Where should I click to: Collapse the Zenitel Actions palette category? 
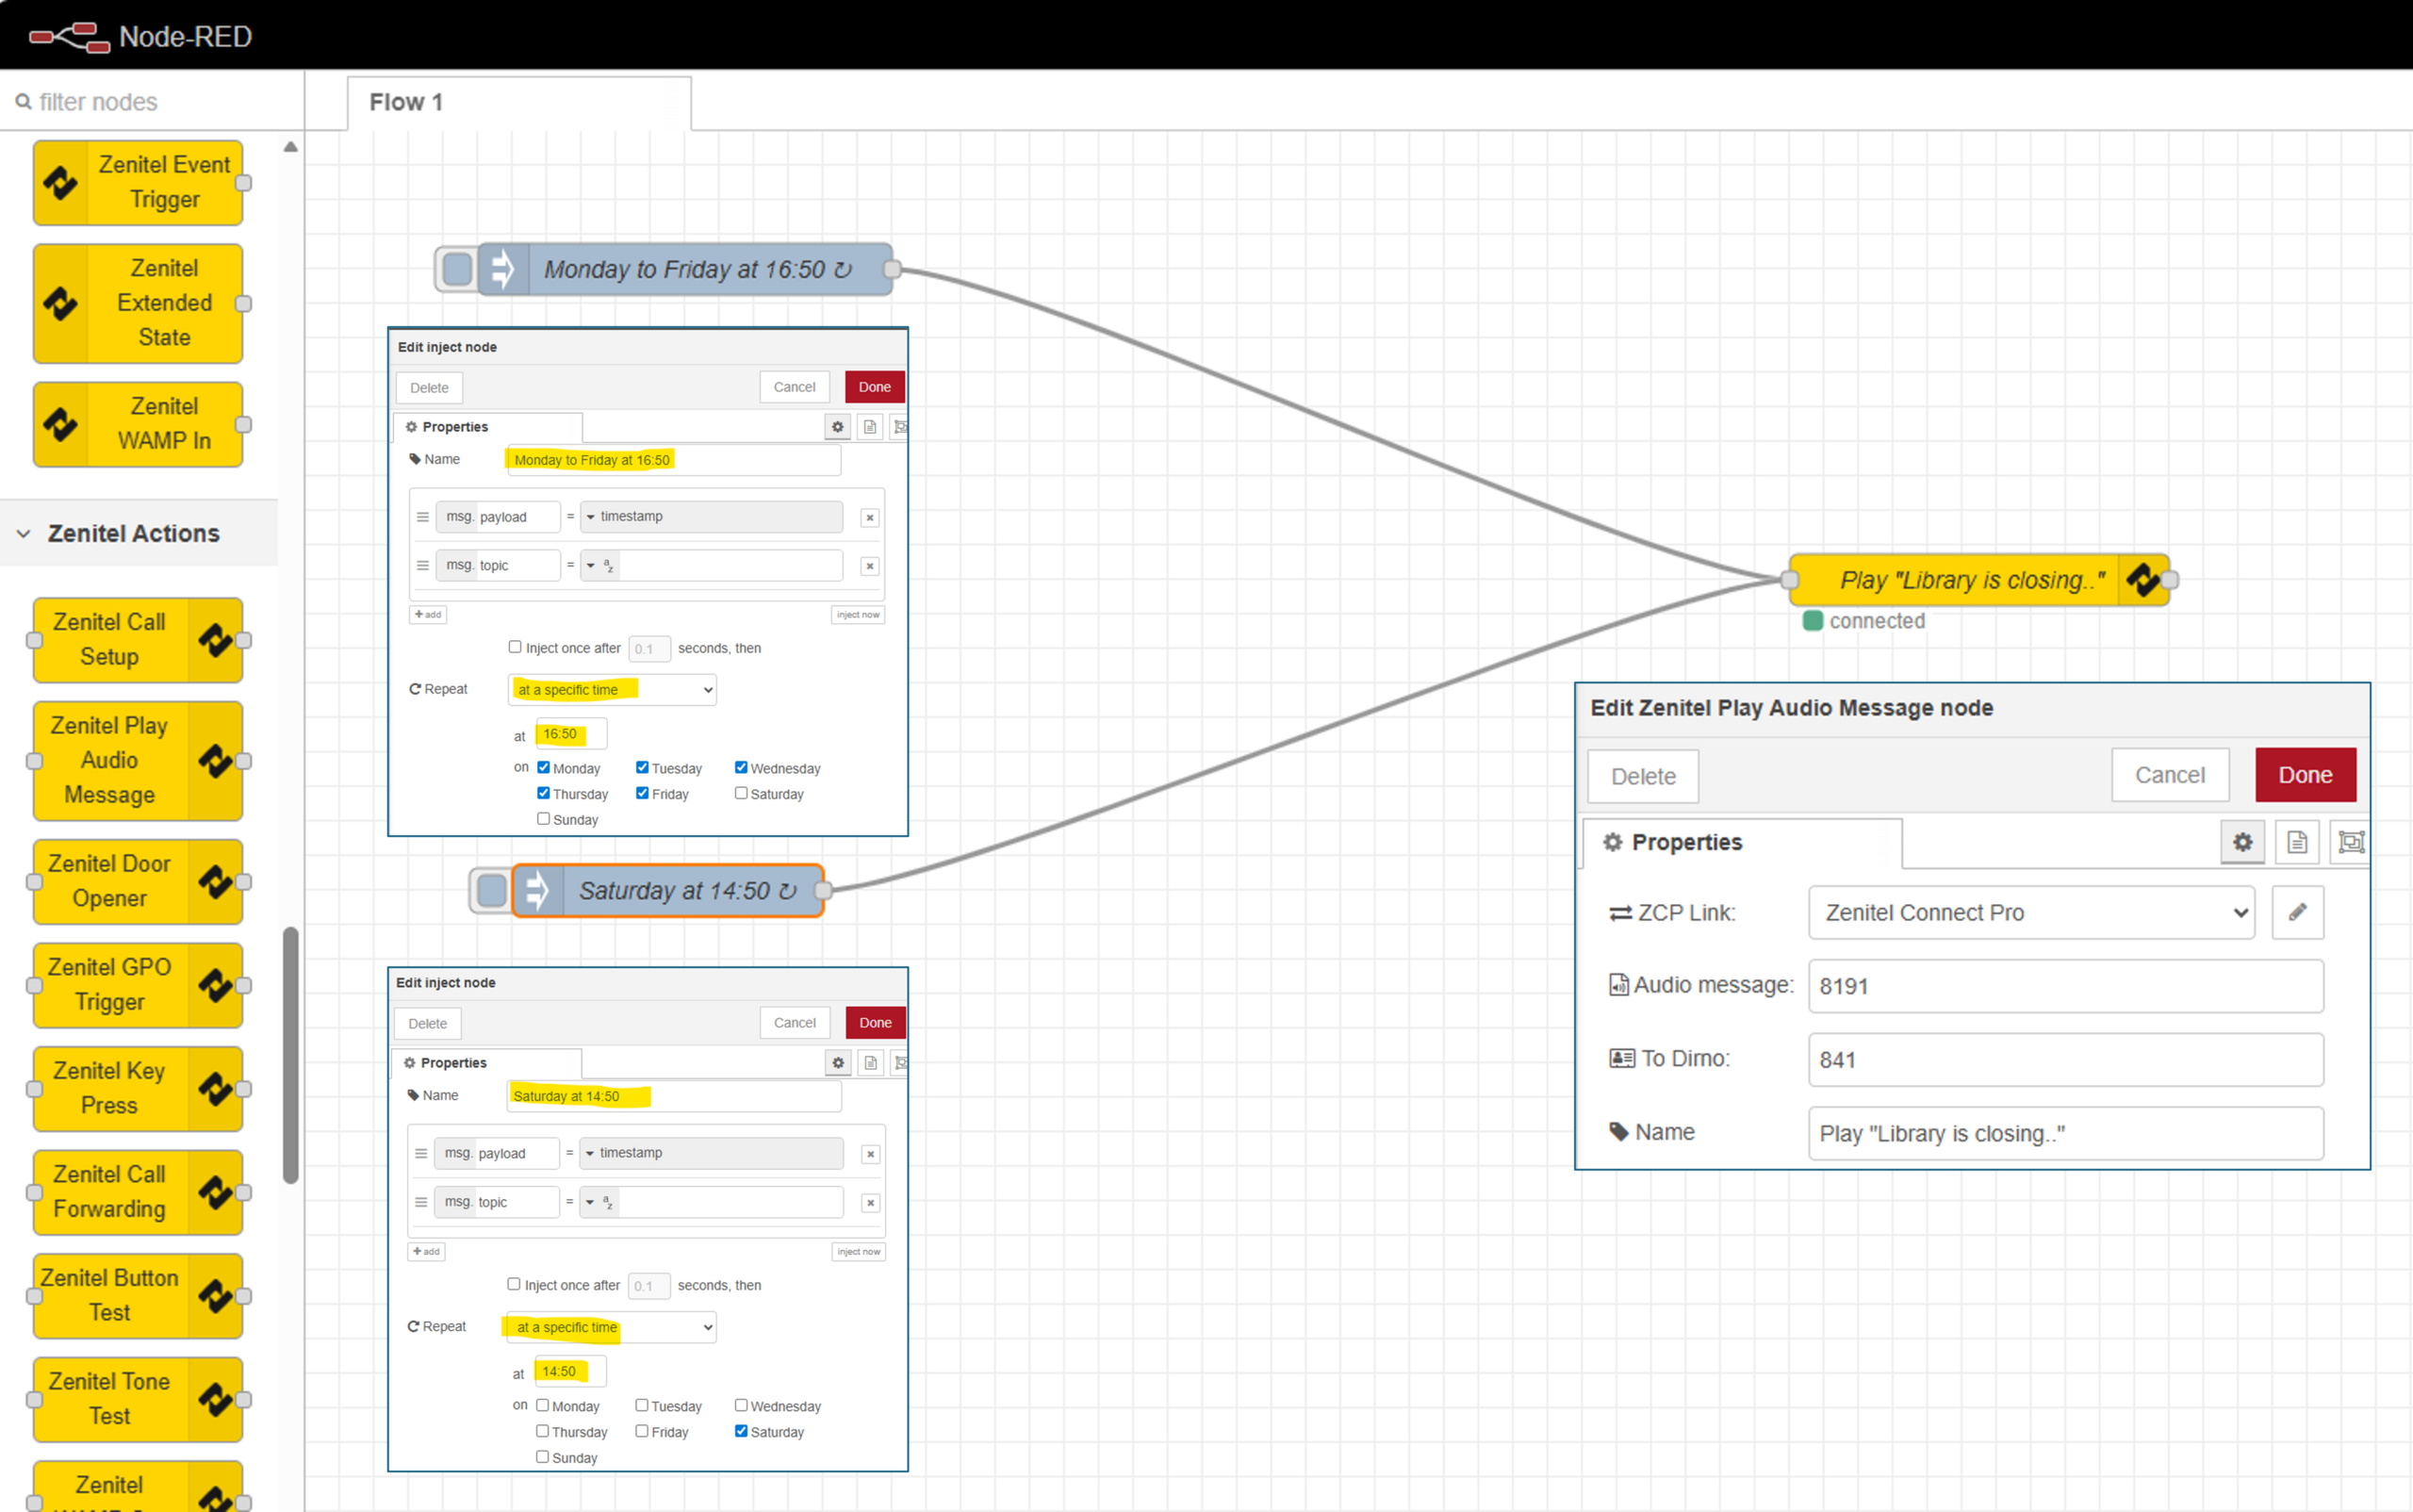24,533
